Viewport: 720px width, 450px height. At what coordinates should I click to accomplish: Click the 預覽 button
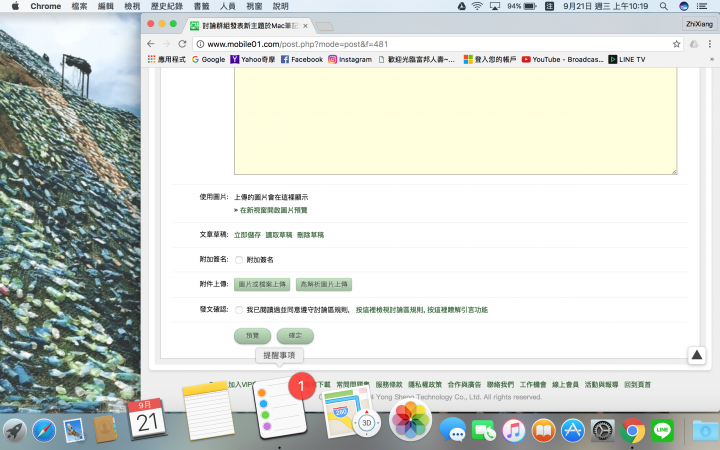click(252, 336)
